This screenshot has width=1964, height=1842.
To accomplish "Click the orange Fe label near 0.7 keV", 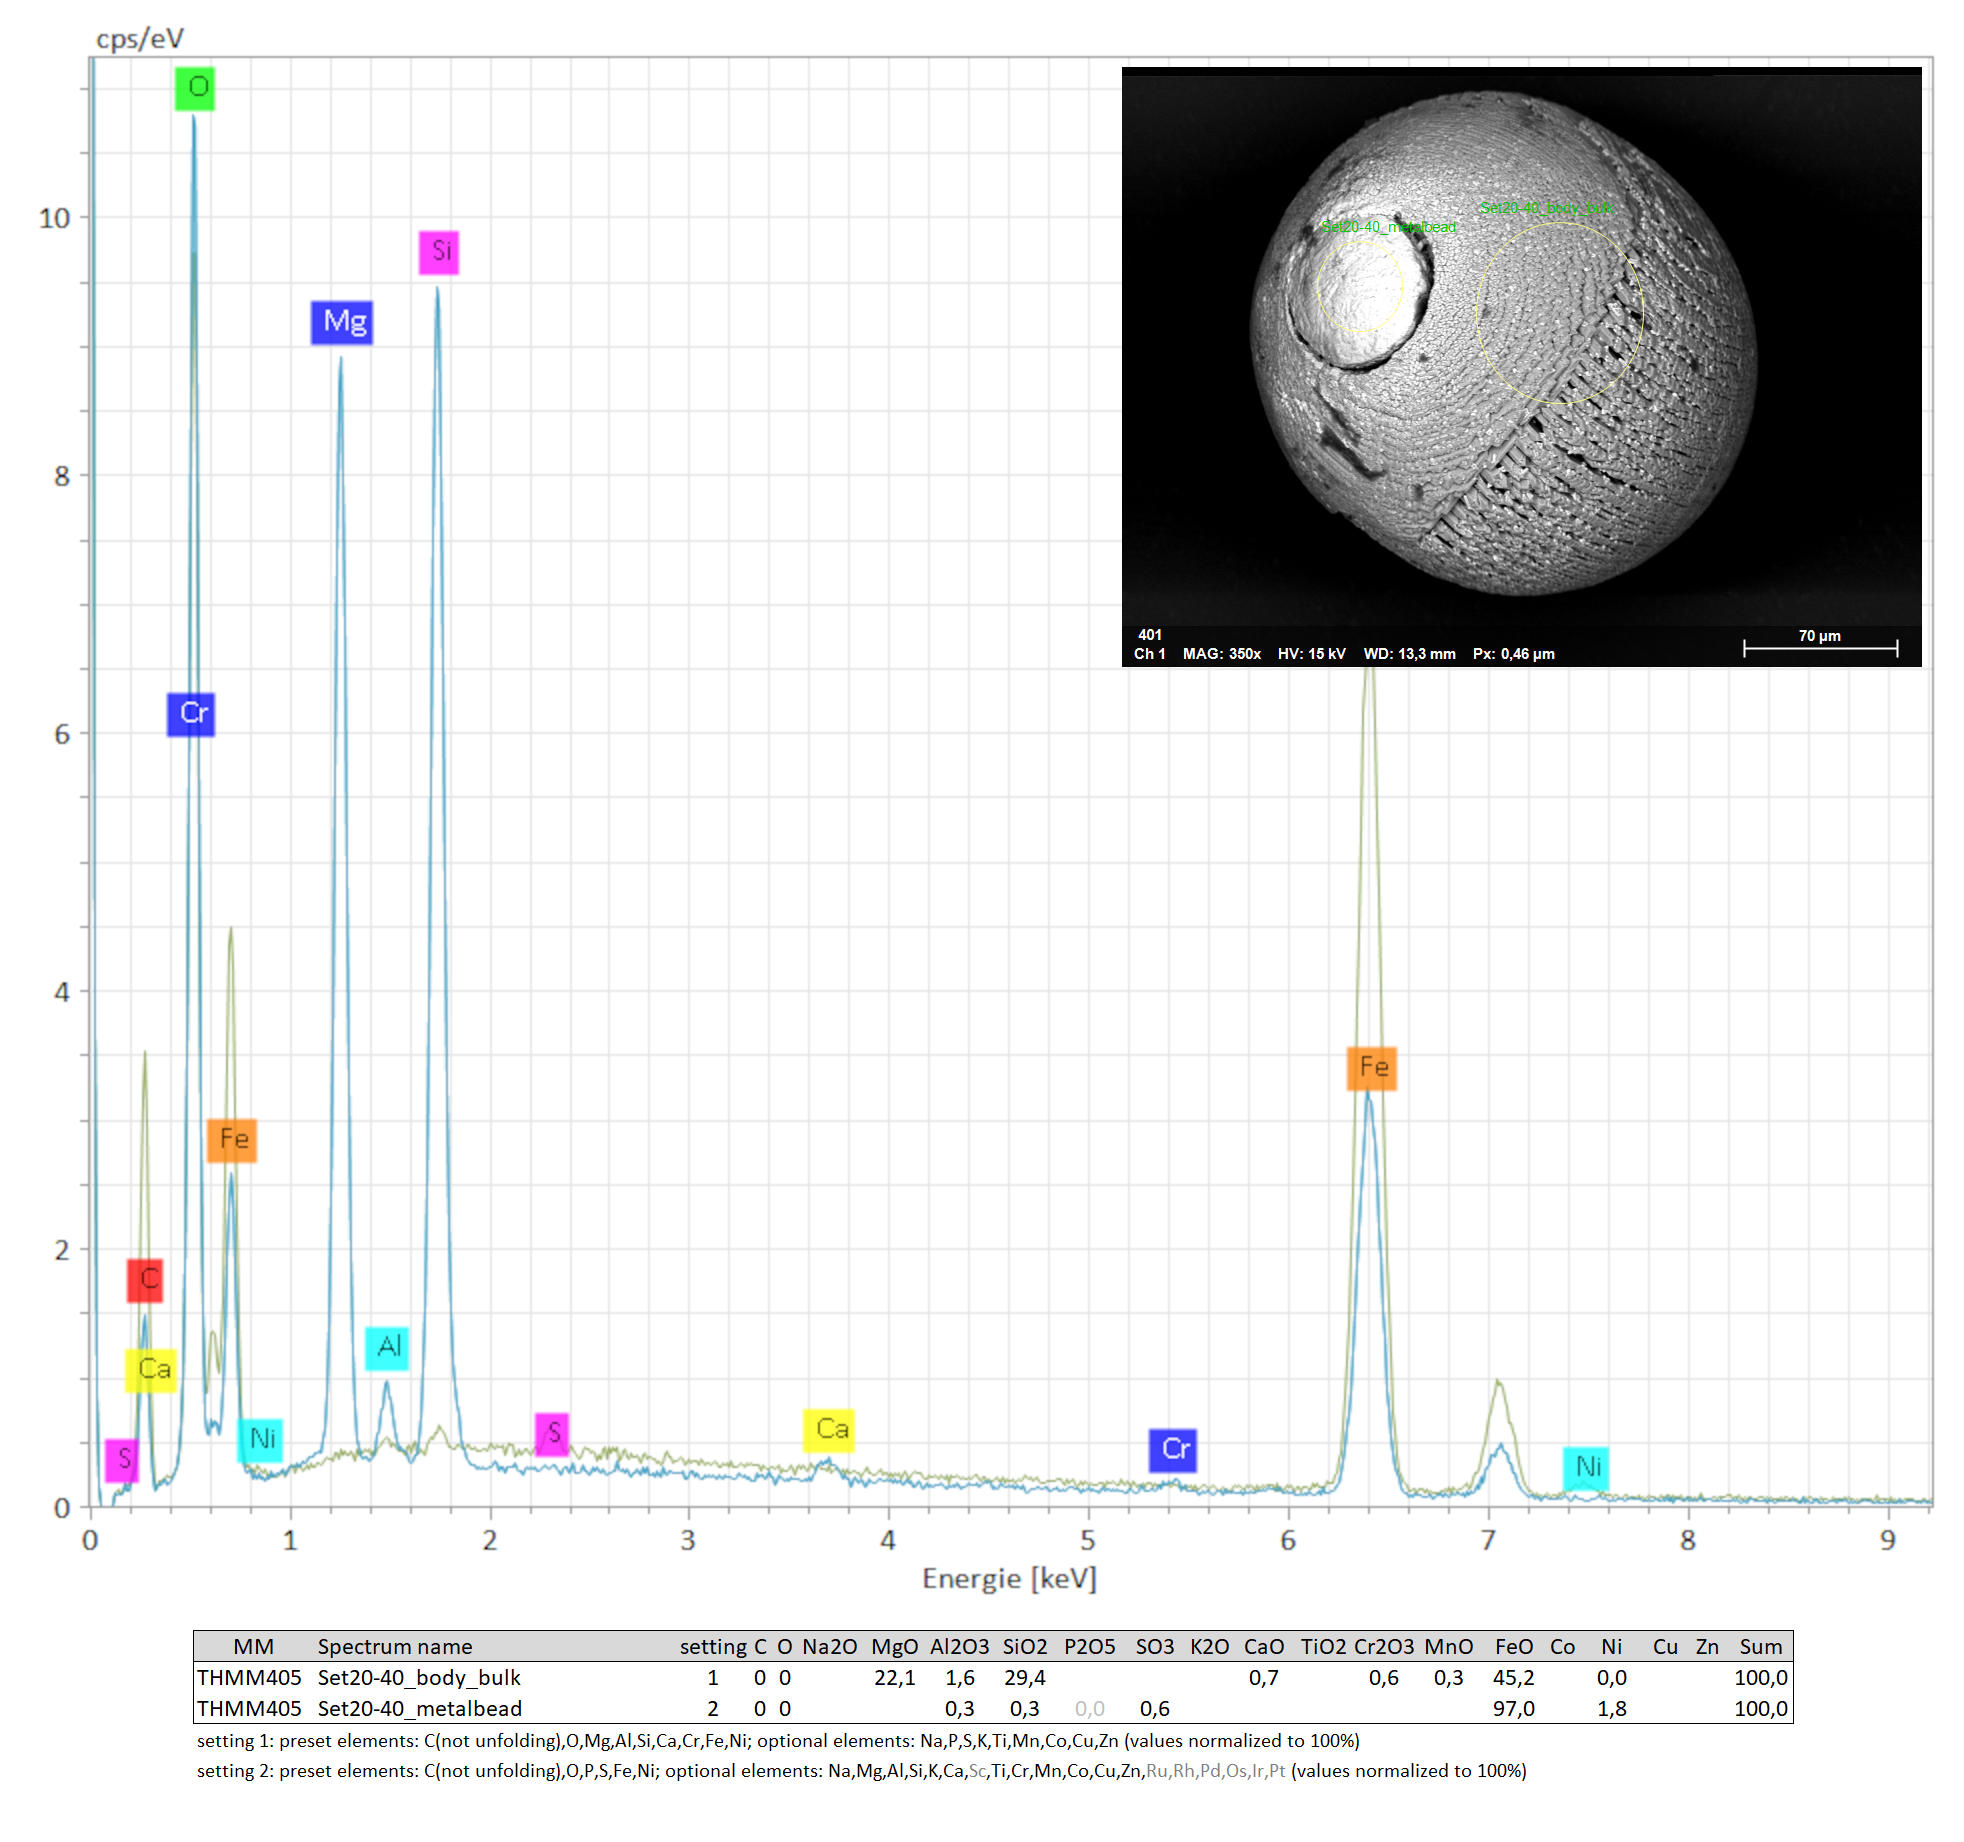I will coord(232,1140).
